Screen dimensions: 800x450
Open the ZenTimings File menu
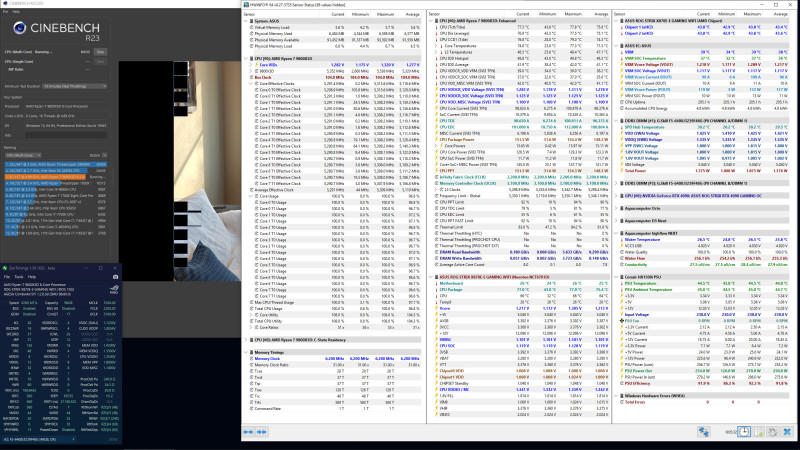point(7,277)
